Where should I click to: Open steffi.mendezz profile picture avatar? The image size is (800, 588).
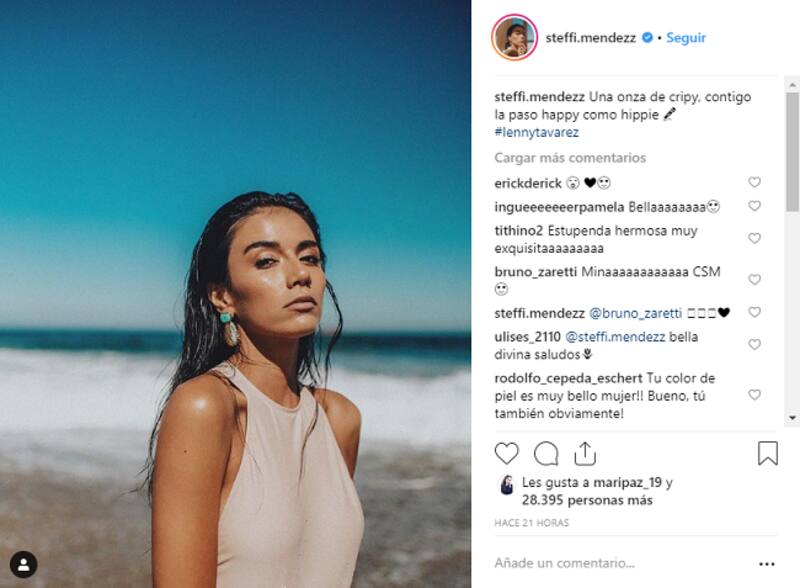(x=515, y=38)
